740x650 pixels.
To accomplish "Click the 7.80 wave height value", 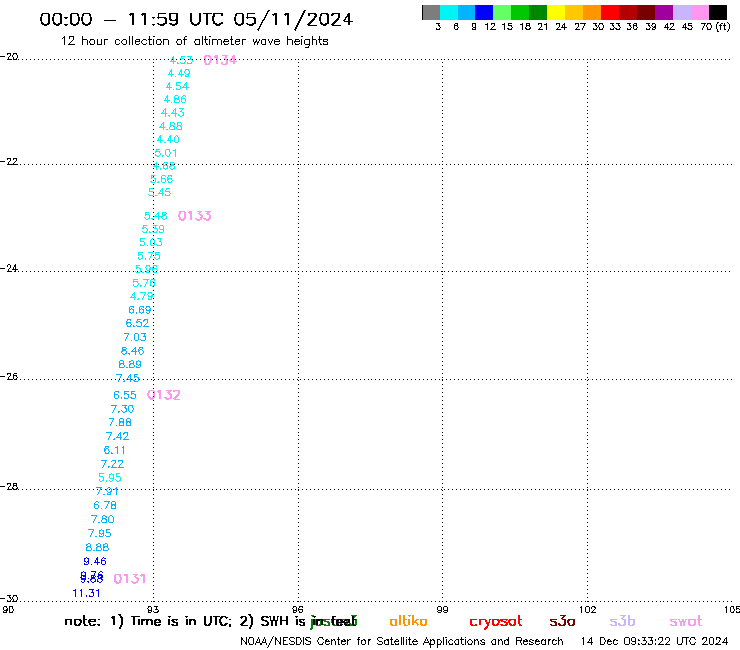I will click(102, 519).
